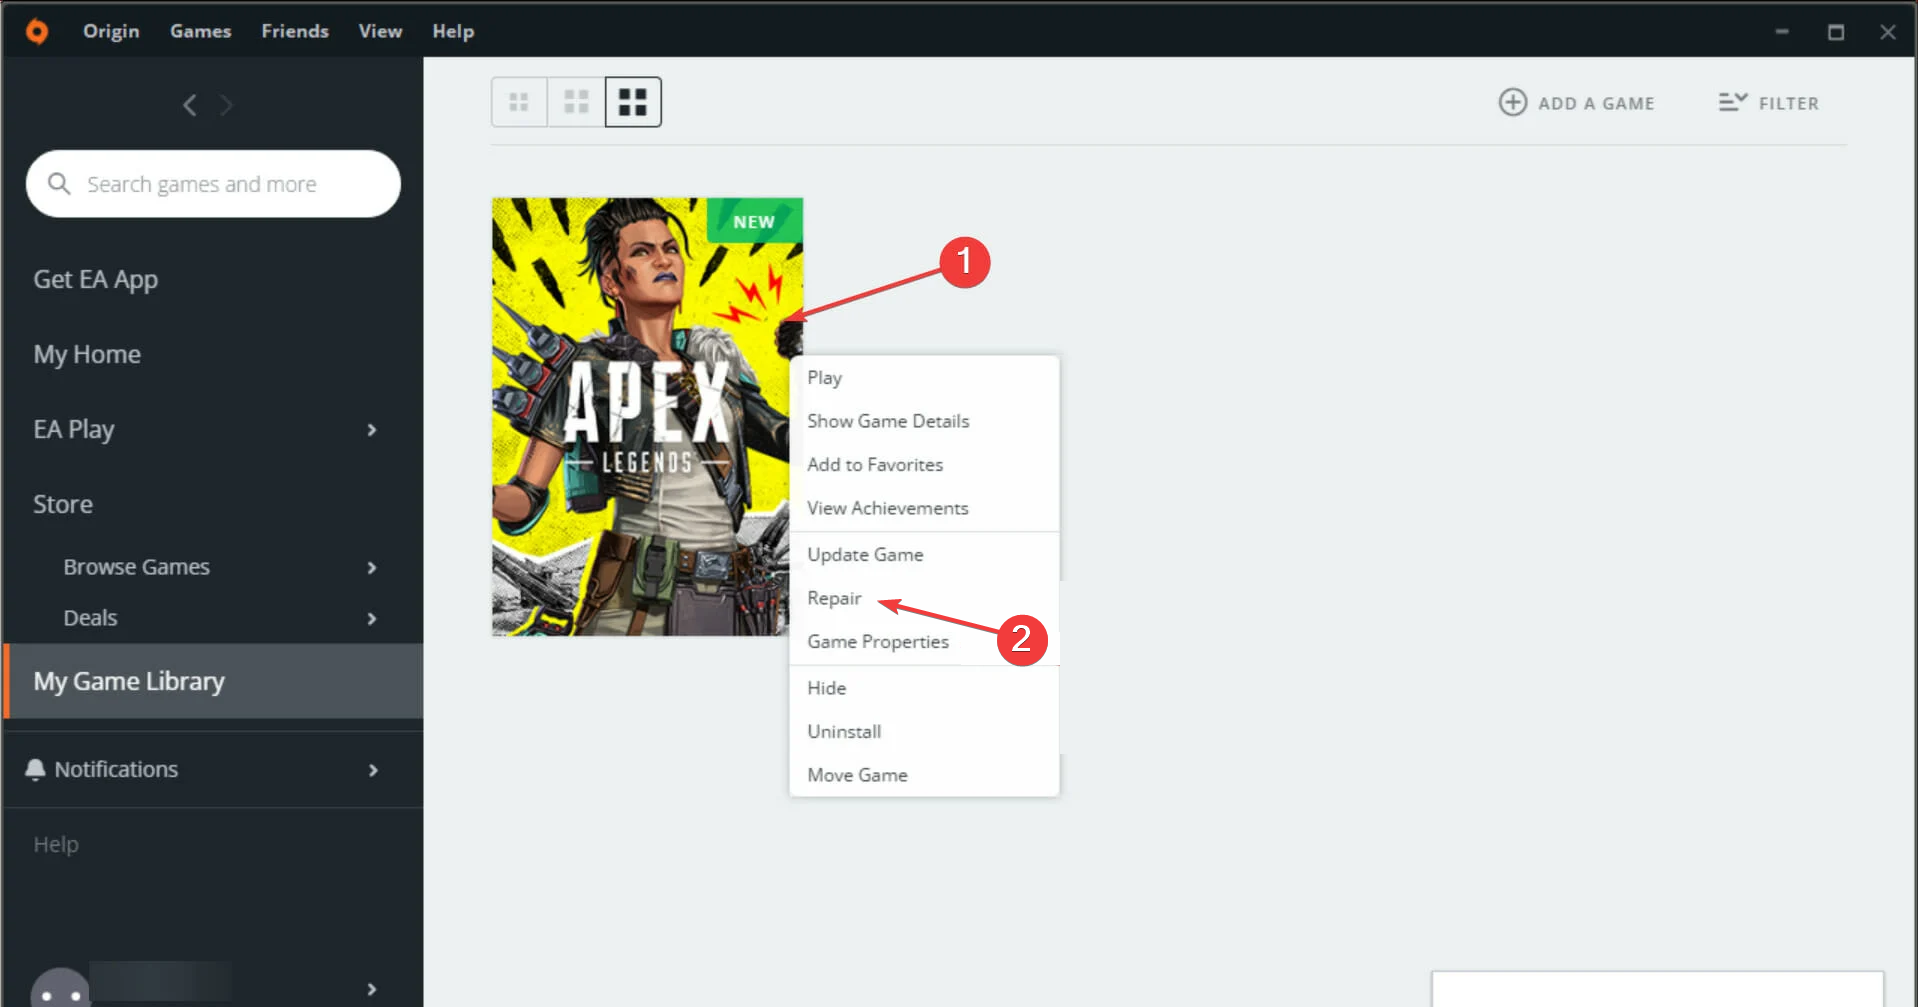Choose Add to Favorites
Image resolution: width=1918 pixels, height=1007 pixels.
pos(924,465)
